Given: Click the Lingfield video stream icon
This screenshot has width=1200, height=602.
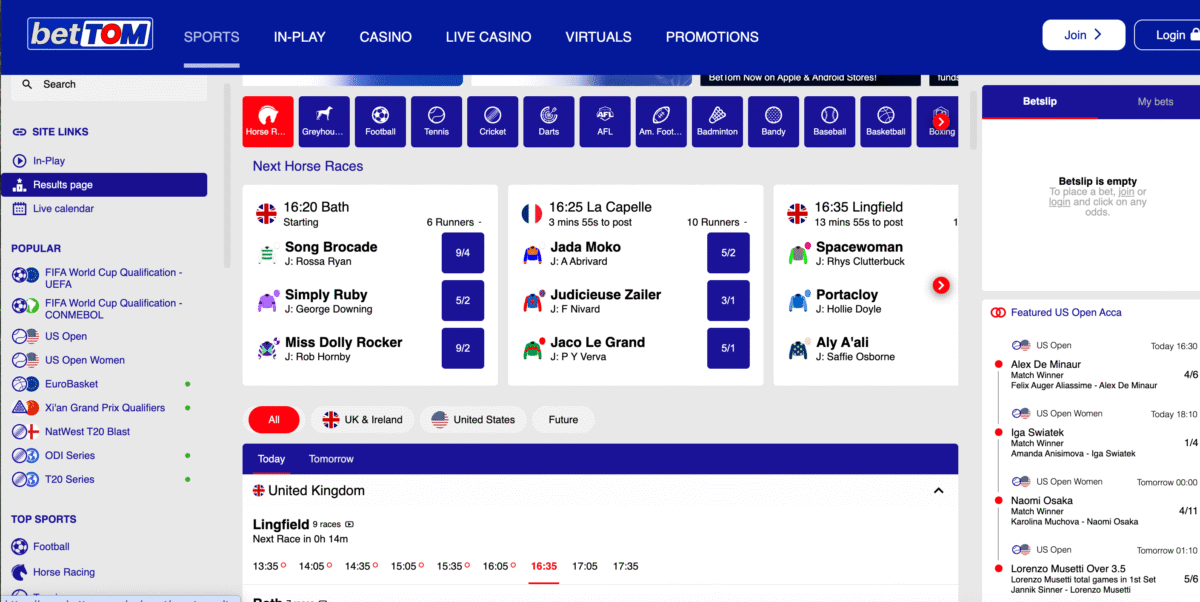Looking at the screenshot, I should point(350,524).
